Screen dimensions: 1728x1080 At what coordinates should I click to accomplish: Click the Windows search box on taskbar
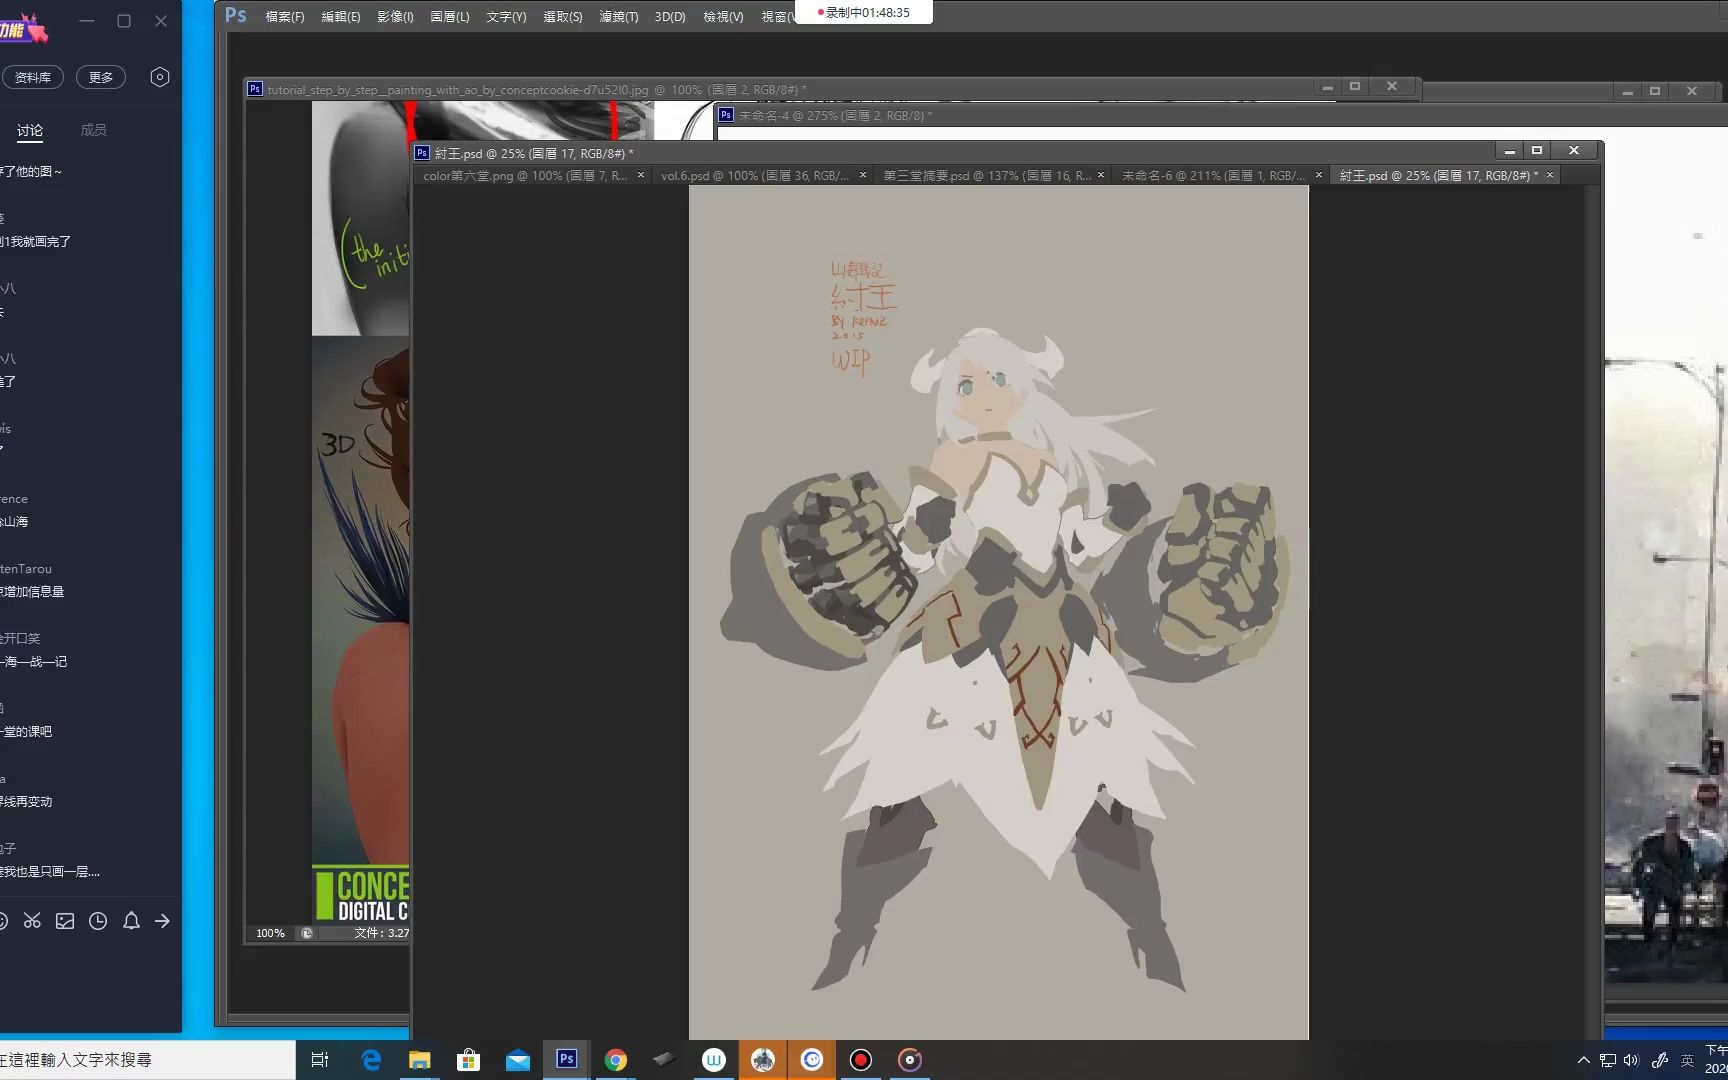point(148,1060)
